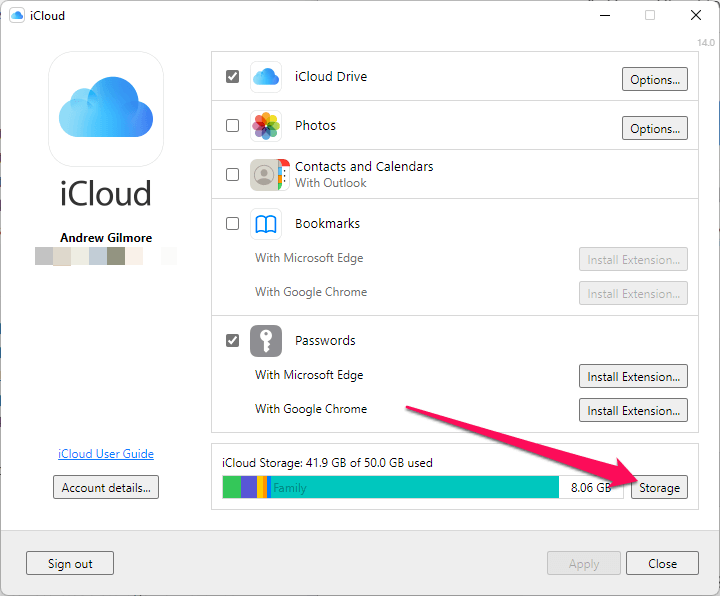
Task: Click the 'Bookmarks' label
Action: click(x=327, y=224)
